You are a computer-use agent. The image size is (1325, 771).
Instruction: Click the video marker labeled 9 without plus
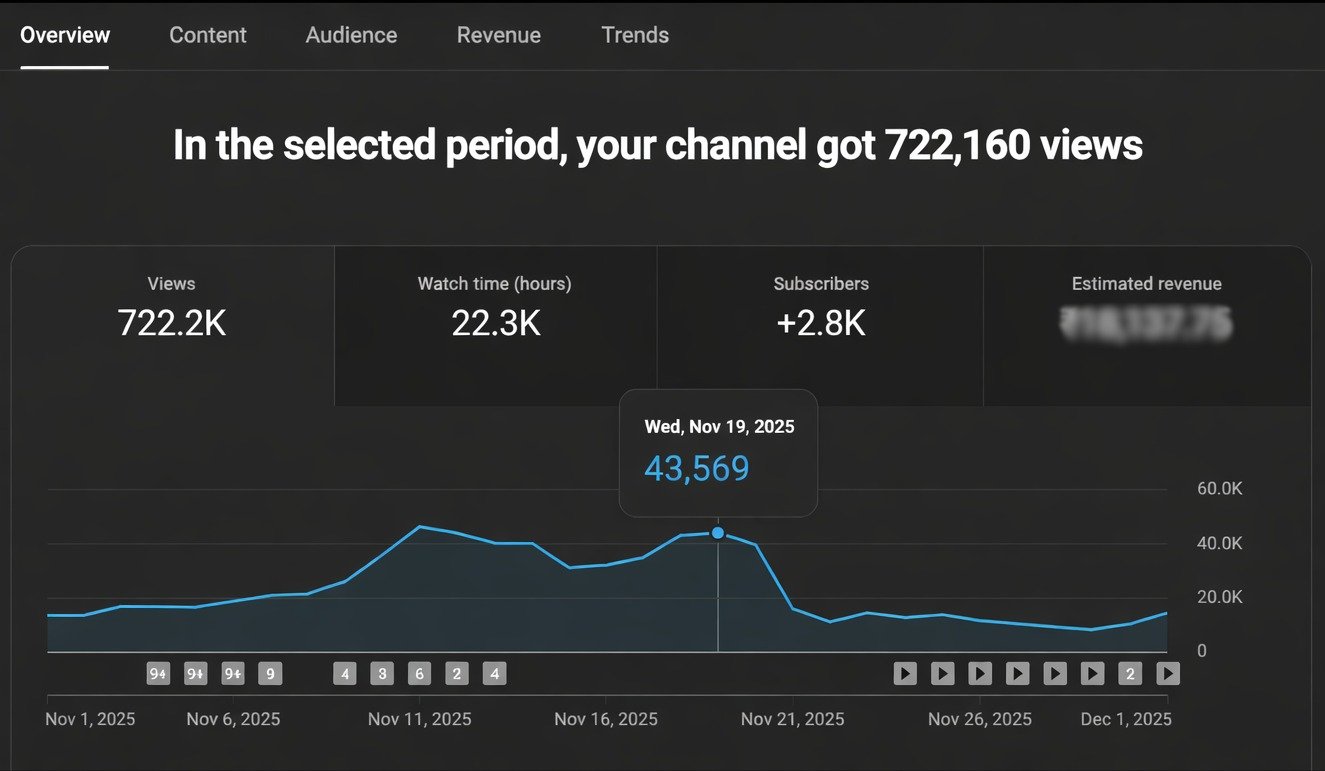[x=270, y=674]
